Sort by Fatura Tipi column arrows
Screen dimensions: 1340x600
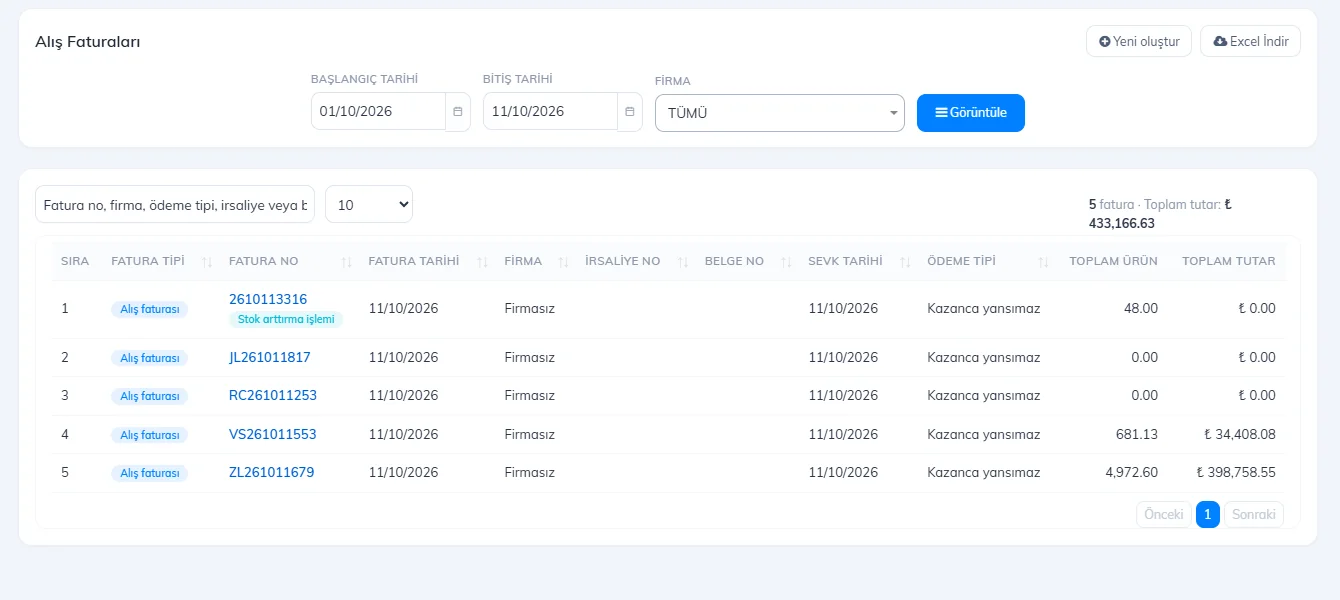click(x=207, y=262)
